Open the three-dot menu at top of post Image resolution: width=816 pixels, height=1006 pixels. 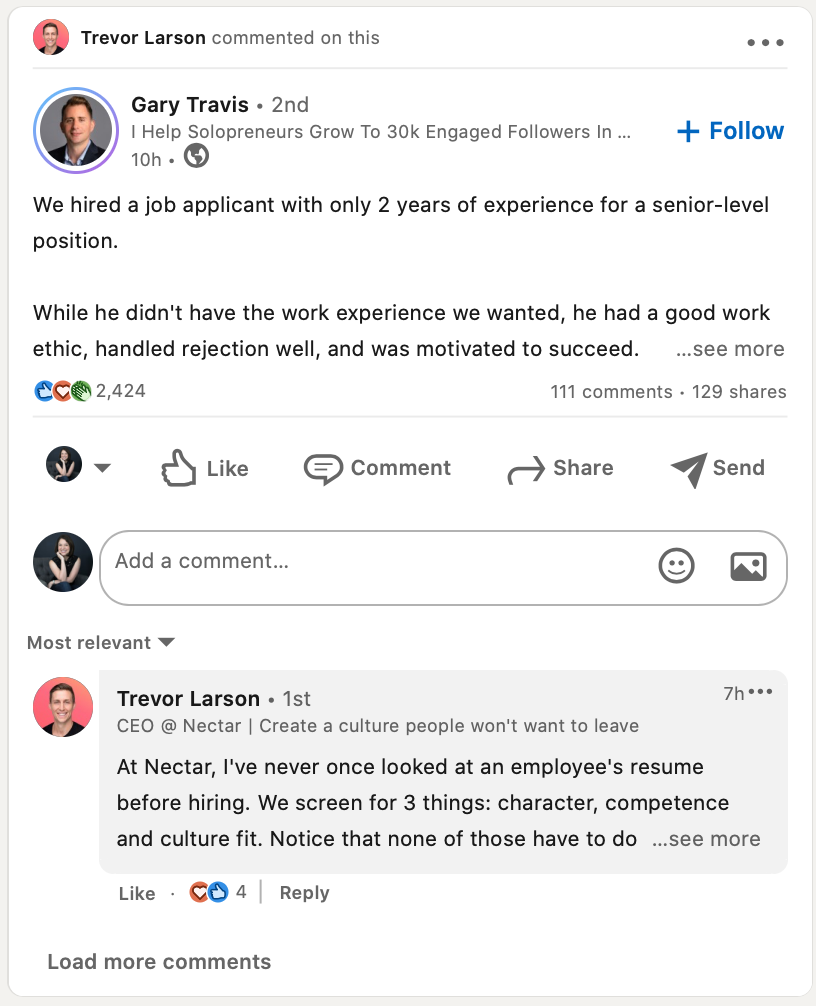(x=765, y=43)
